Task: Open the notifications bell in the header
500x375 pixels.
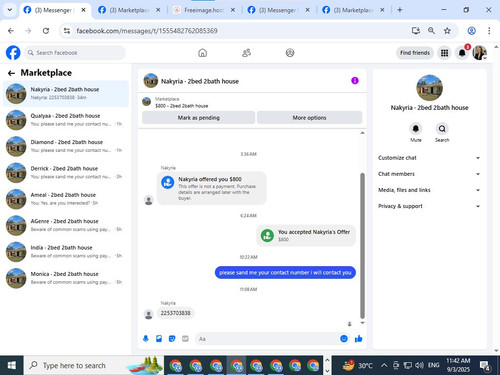Action: pos(462,53)
